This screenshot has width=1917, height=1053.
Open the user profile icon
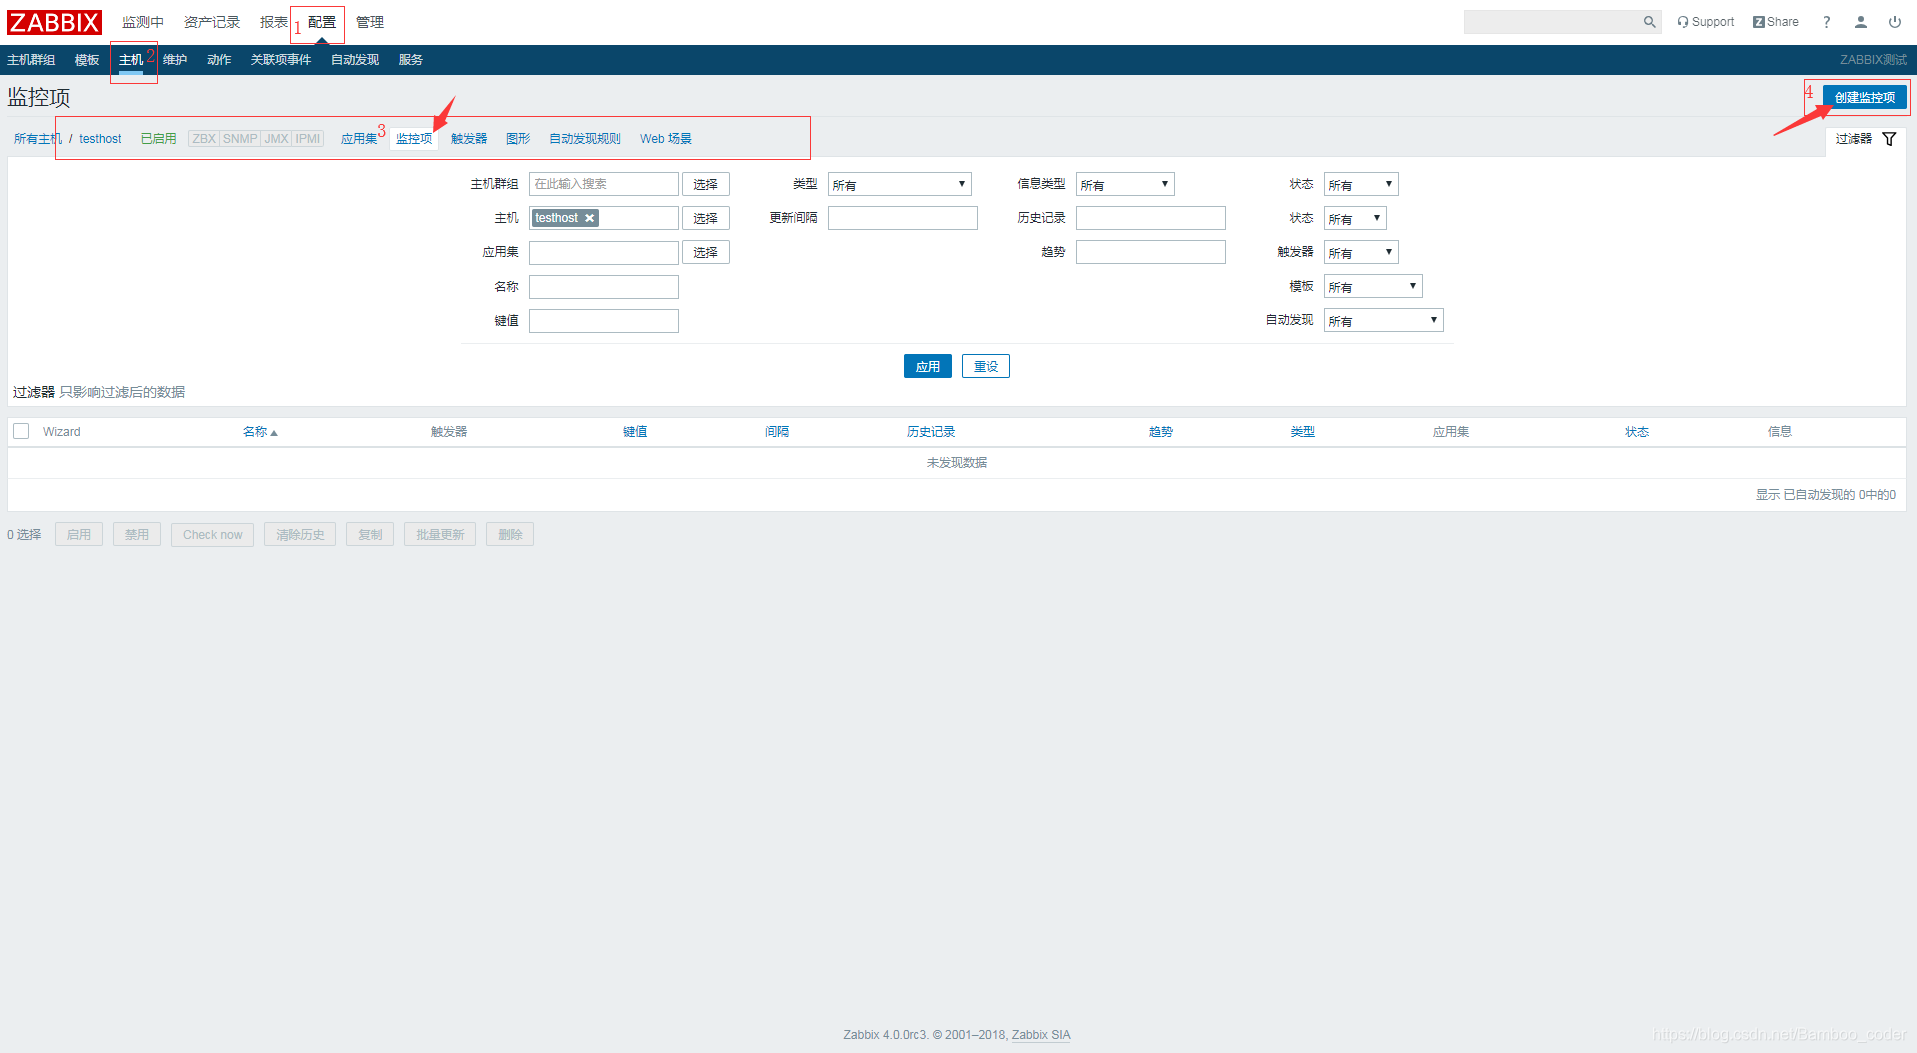(1861, 22)
